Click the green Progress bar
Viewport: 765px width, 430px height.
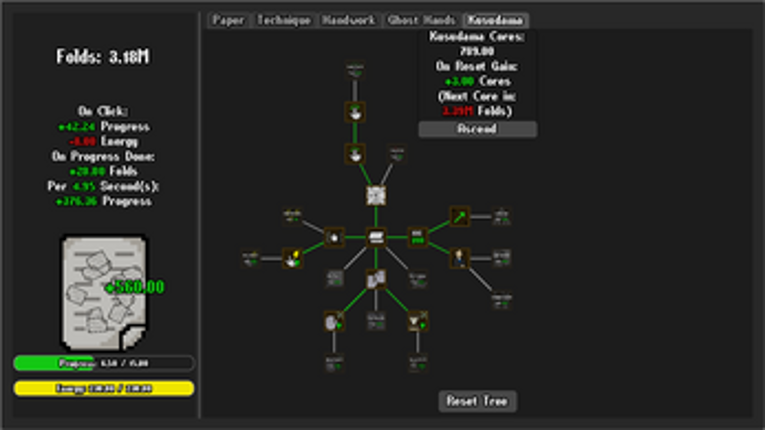coord(104,363)
